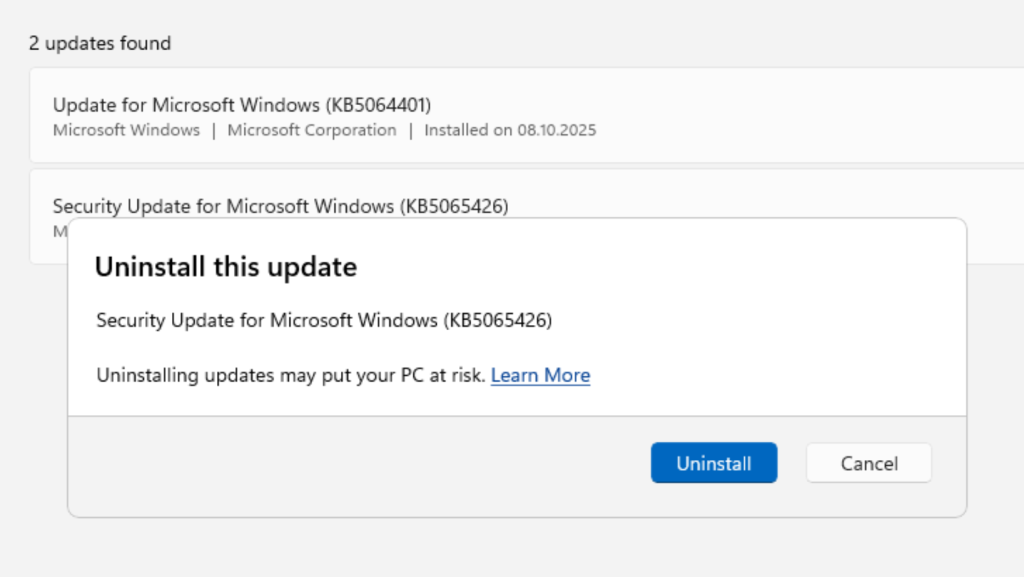Click the page background right of "2 updates found"
This screenshot has height=577, width=1024.
point(600,43)
